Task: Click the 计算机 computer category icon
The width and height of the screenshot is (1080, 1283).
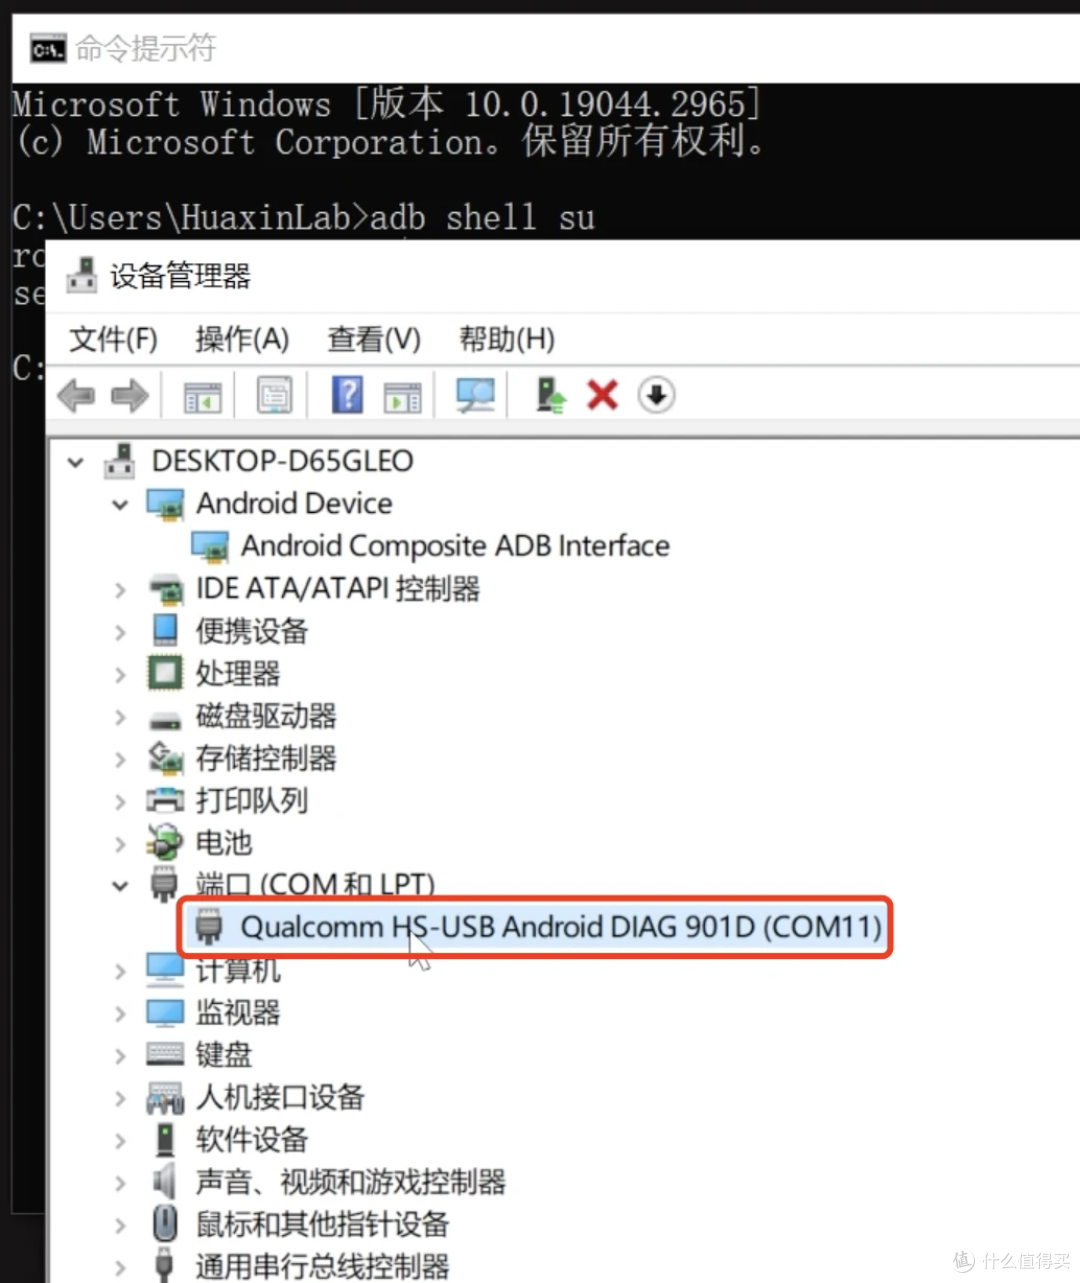Action: click(165, 970)
